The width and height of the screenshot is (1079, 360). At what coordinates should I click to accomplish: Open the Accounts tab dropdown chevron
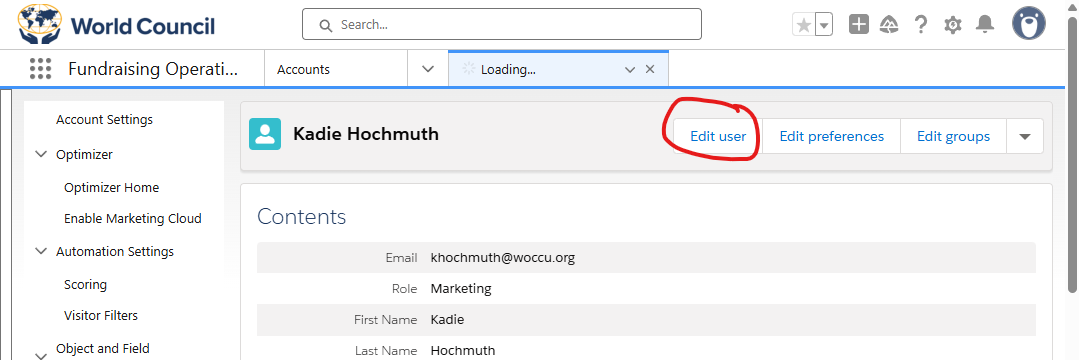click(x=427, y=69)
